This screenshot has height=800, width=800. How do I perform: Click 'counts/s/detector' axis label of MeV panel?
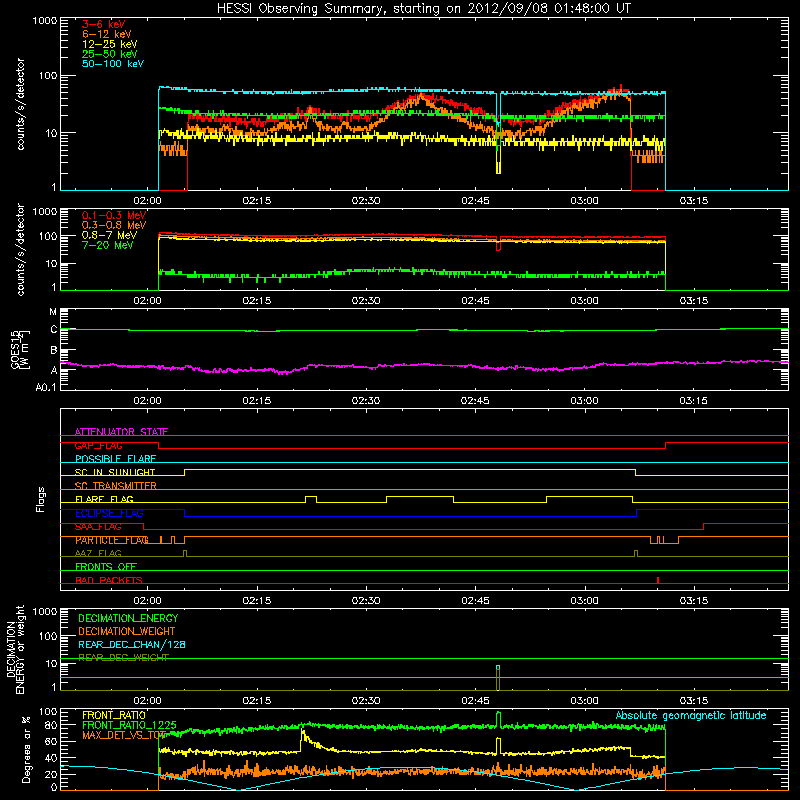(x=20, y=249)
